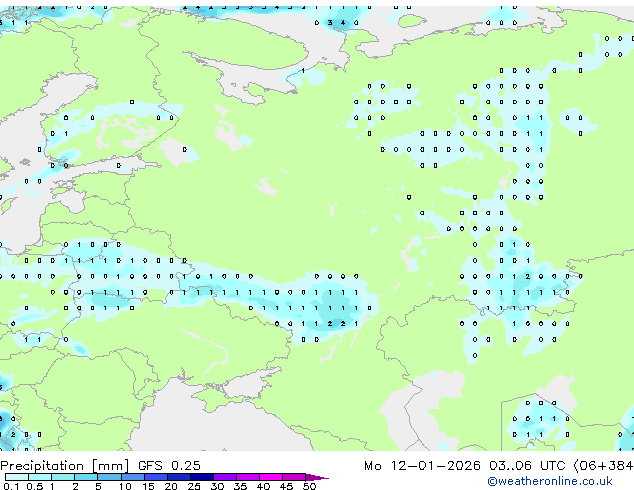The image size is (634, 490).
Task: Click the 2–5 mm legend color swatch
Action: (x=86, y=477)
